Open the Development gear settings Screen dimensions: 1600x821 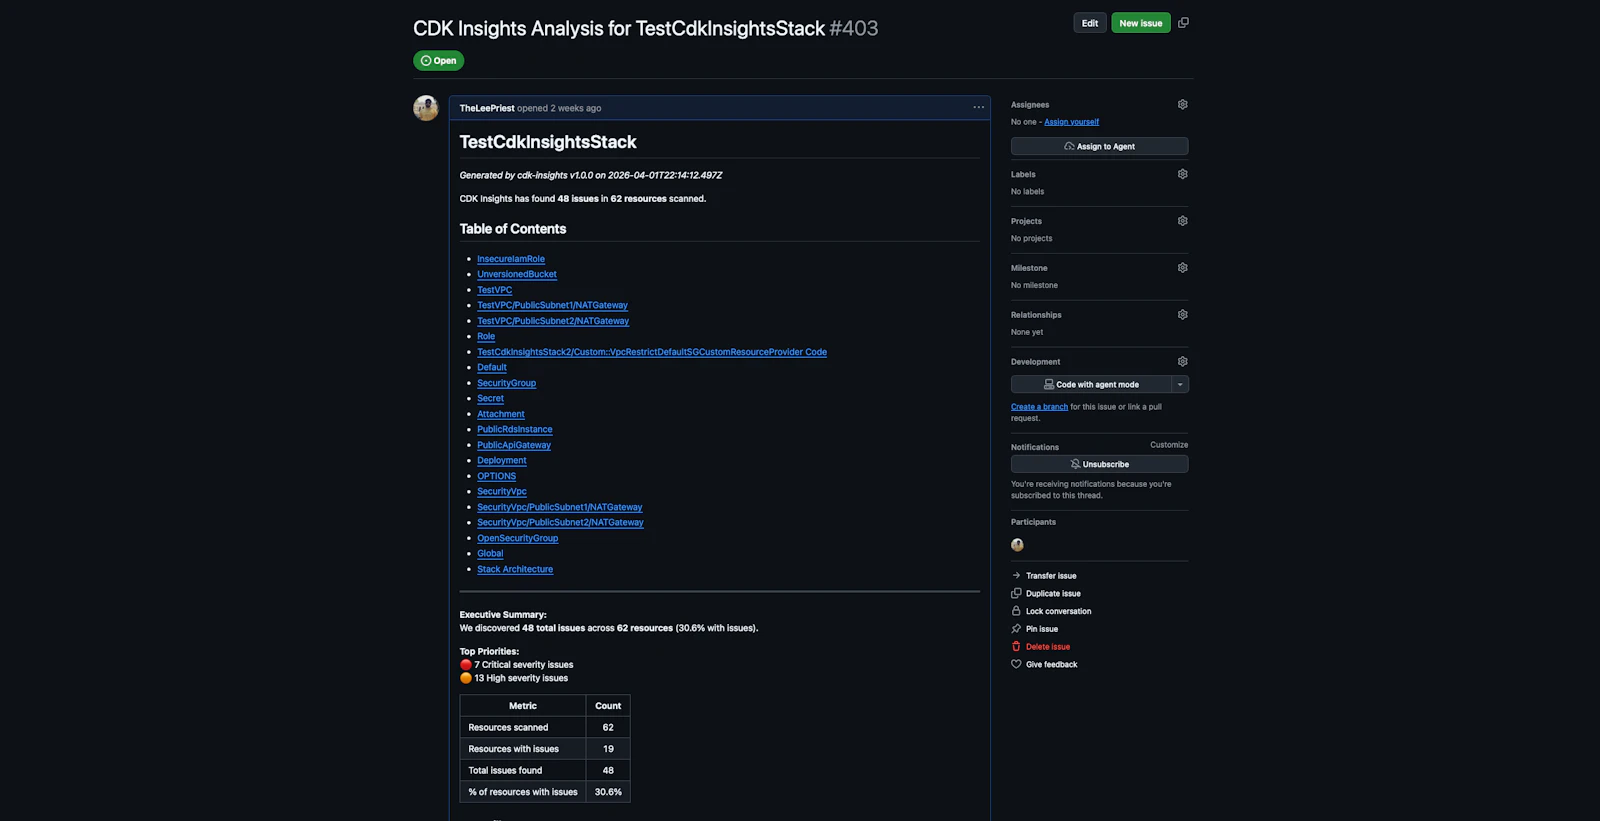click(x=1183, y=362)
